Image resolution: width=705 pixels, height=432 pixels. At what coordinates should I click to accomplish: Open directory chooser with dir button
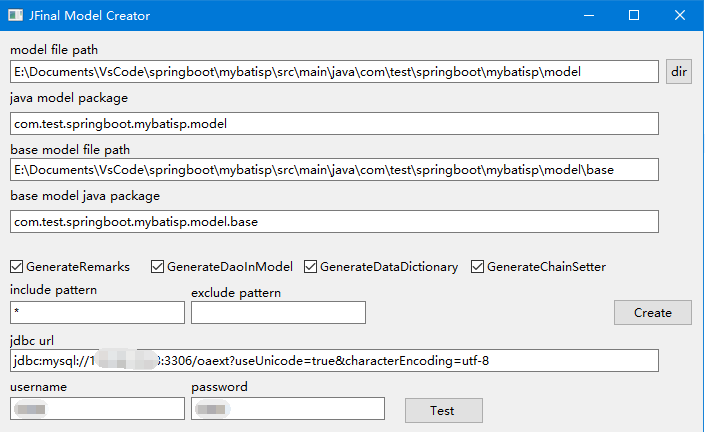[x=678, y=71]
